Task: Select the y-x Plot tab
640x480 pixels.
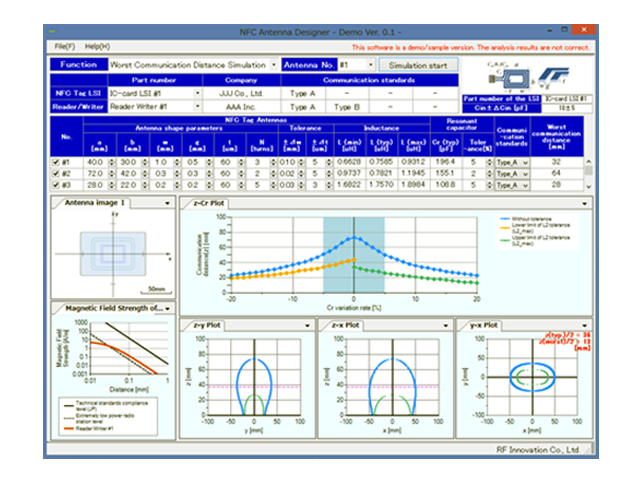Action: (x=484, y=325)
